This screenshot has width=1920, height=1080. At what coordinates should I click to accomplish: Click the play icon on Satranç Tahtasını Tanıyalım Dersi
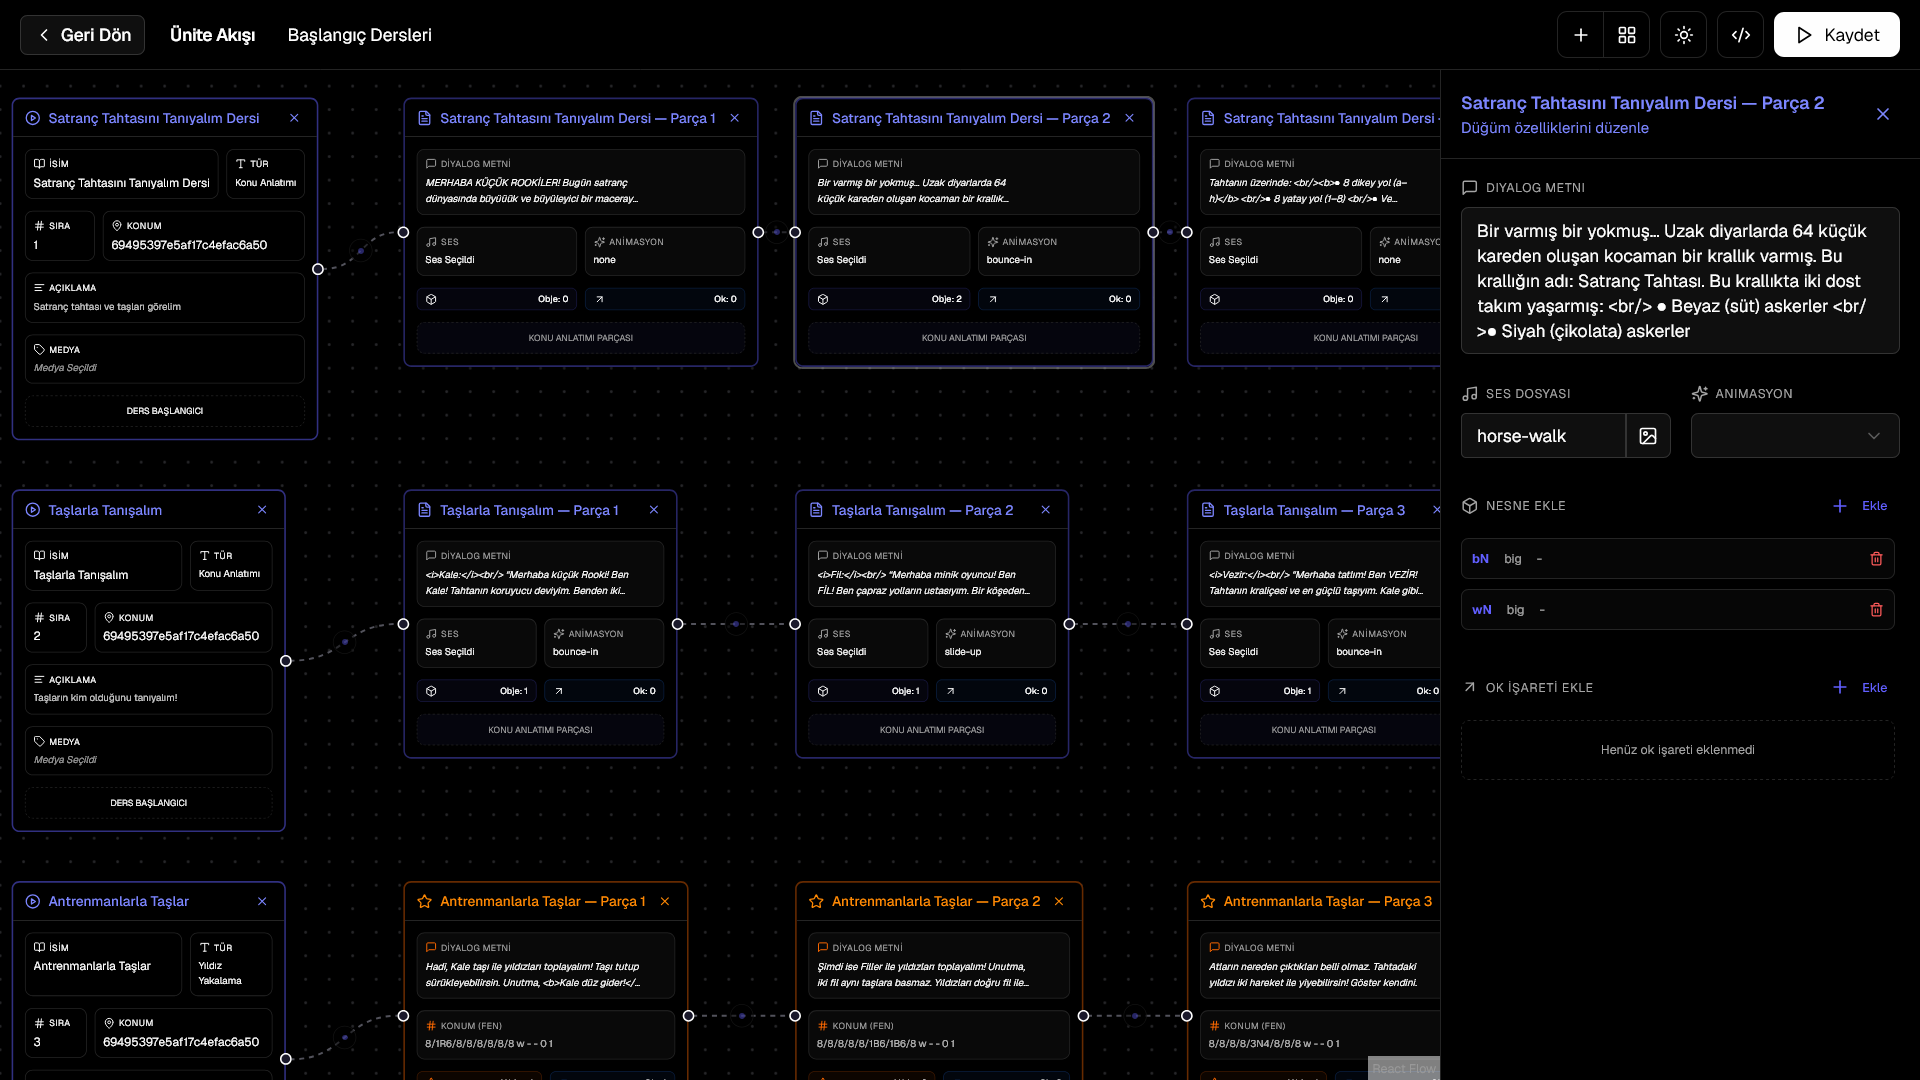pyautogui.click(x=33, y=118)
